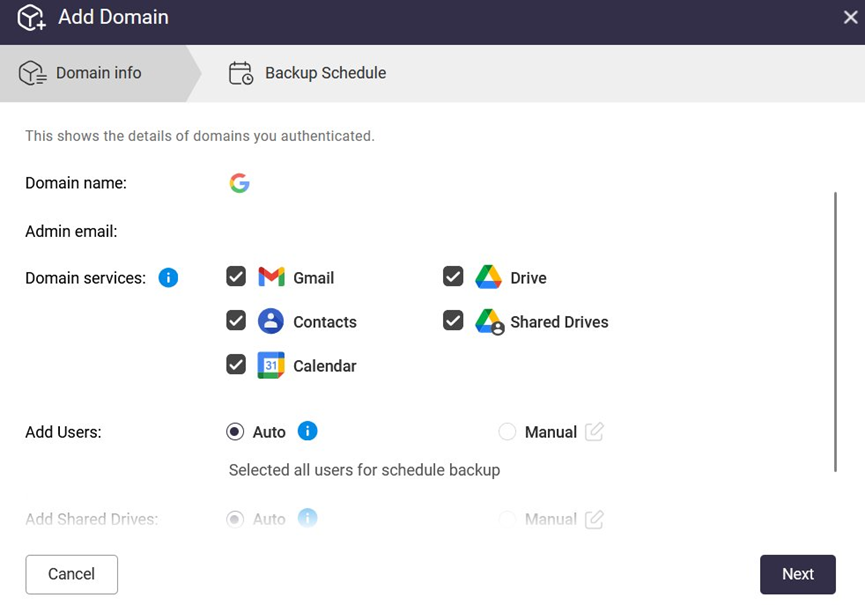The width and height of the screenshot is (865, 605).
Task: Click the Shared Drives icon
Action: coord(488,321)
